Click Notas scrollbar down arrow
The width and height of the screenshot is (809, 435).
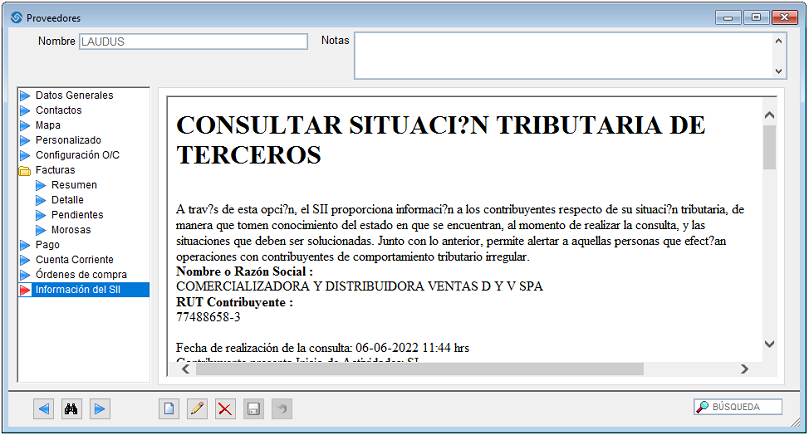point(779,71)
